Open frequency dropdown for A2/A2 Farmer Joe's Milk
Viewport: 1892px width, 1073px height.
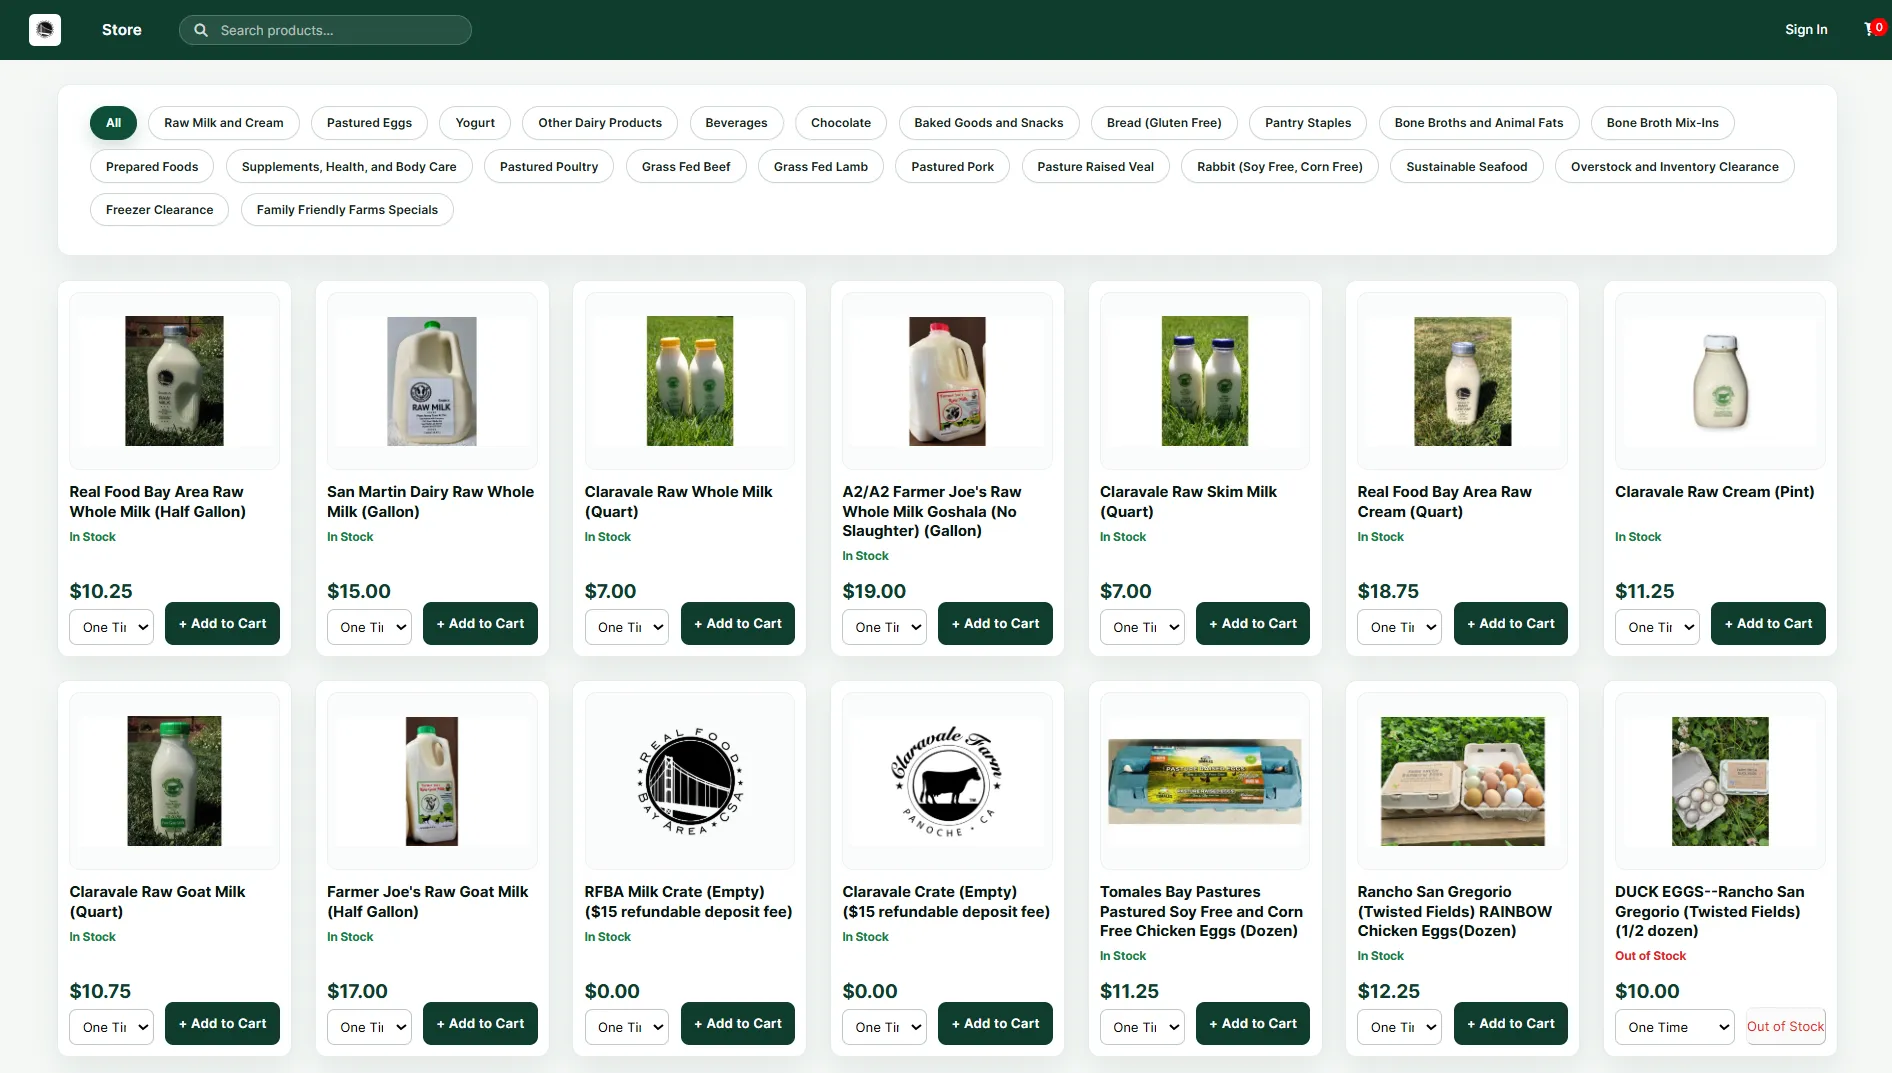pyautogui.click(x=884, y=627)
